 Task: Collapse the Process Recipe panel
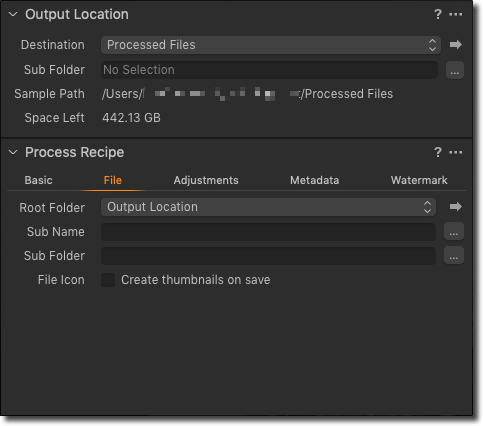[x=13, y=152]
